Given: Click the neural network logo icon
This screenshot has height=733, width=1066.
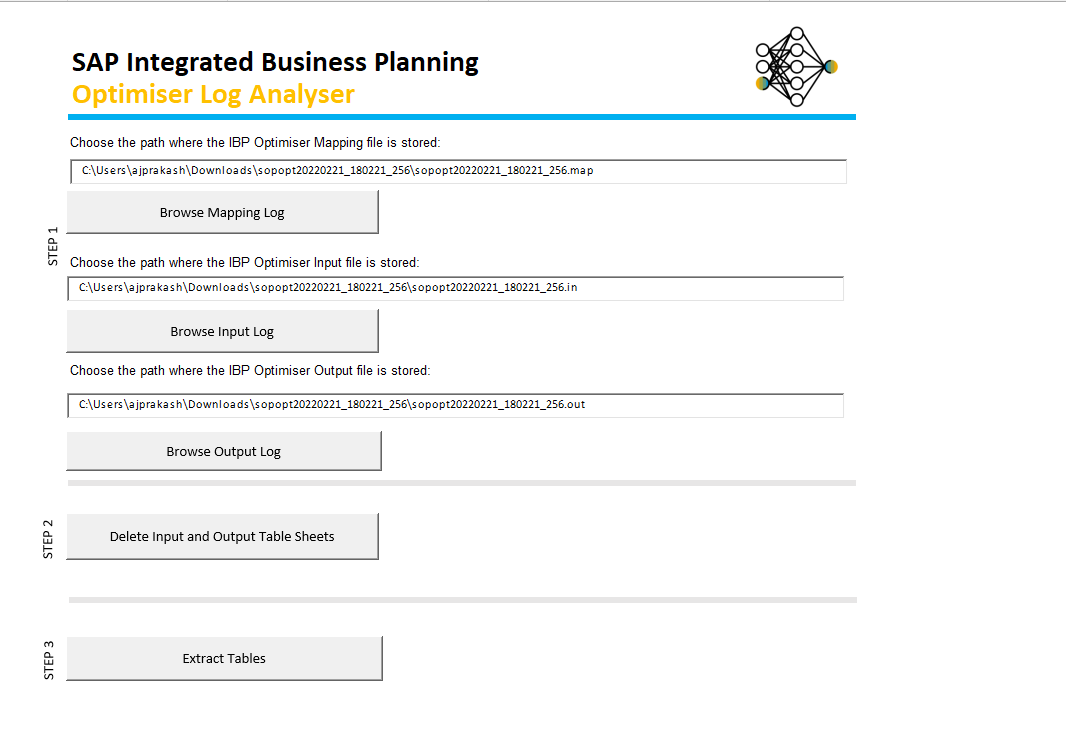Looking at the screenshot, I should point(796,67).
